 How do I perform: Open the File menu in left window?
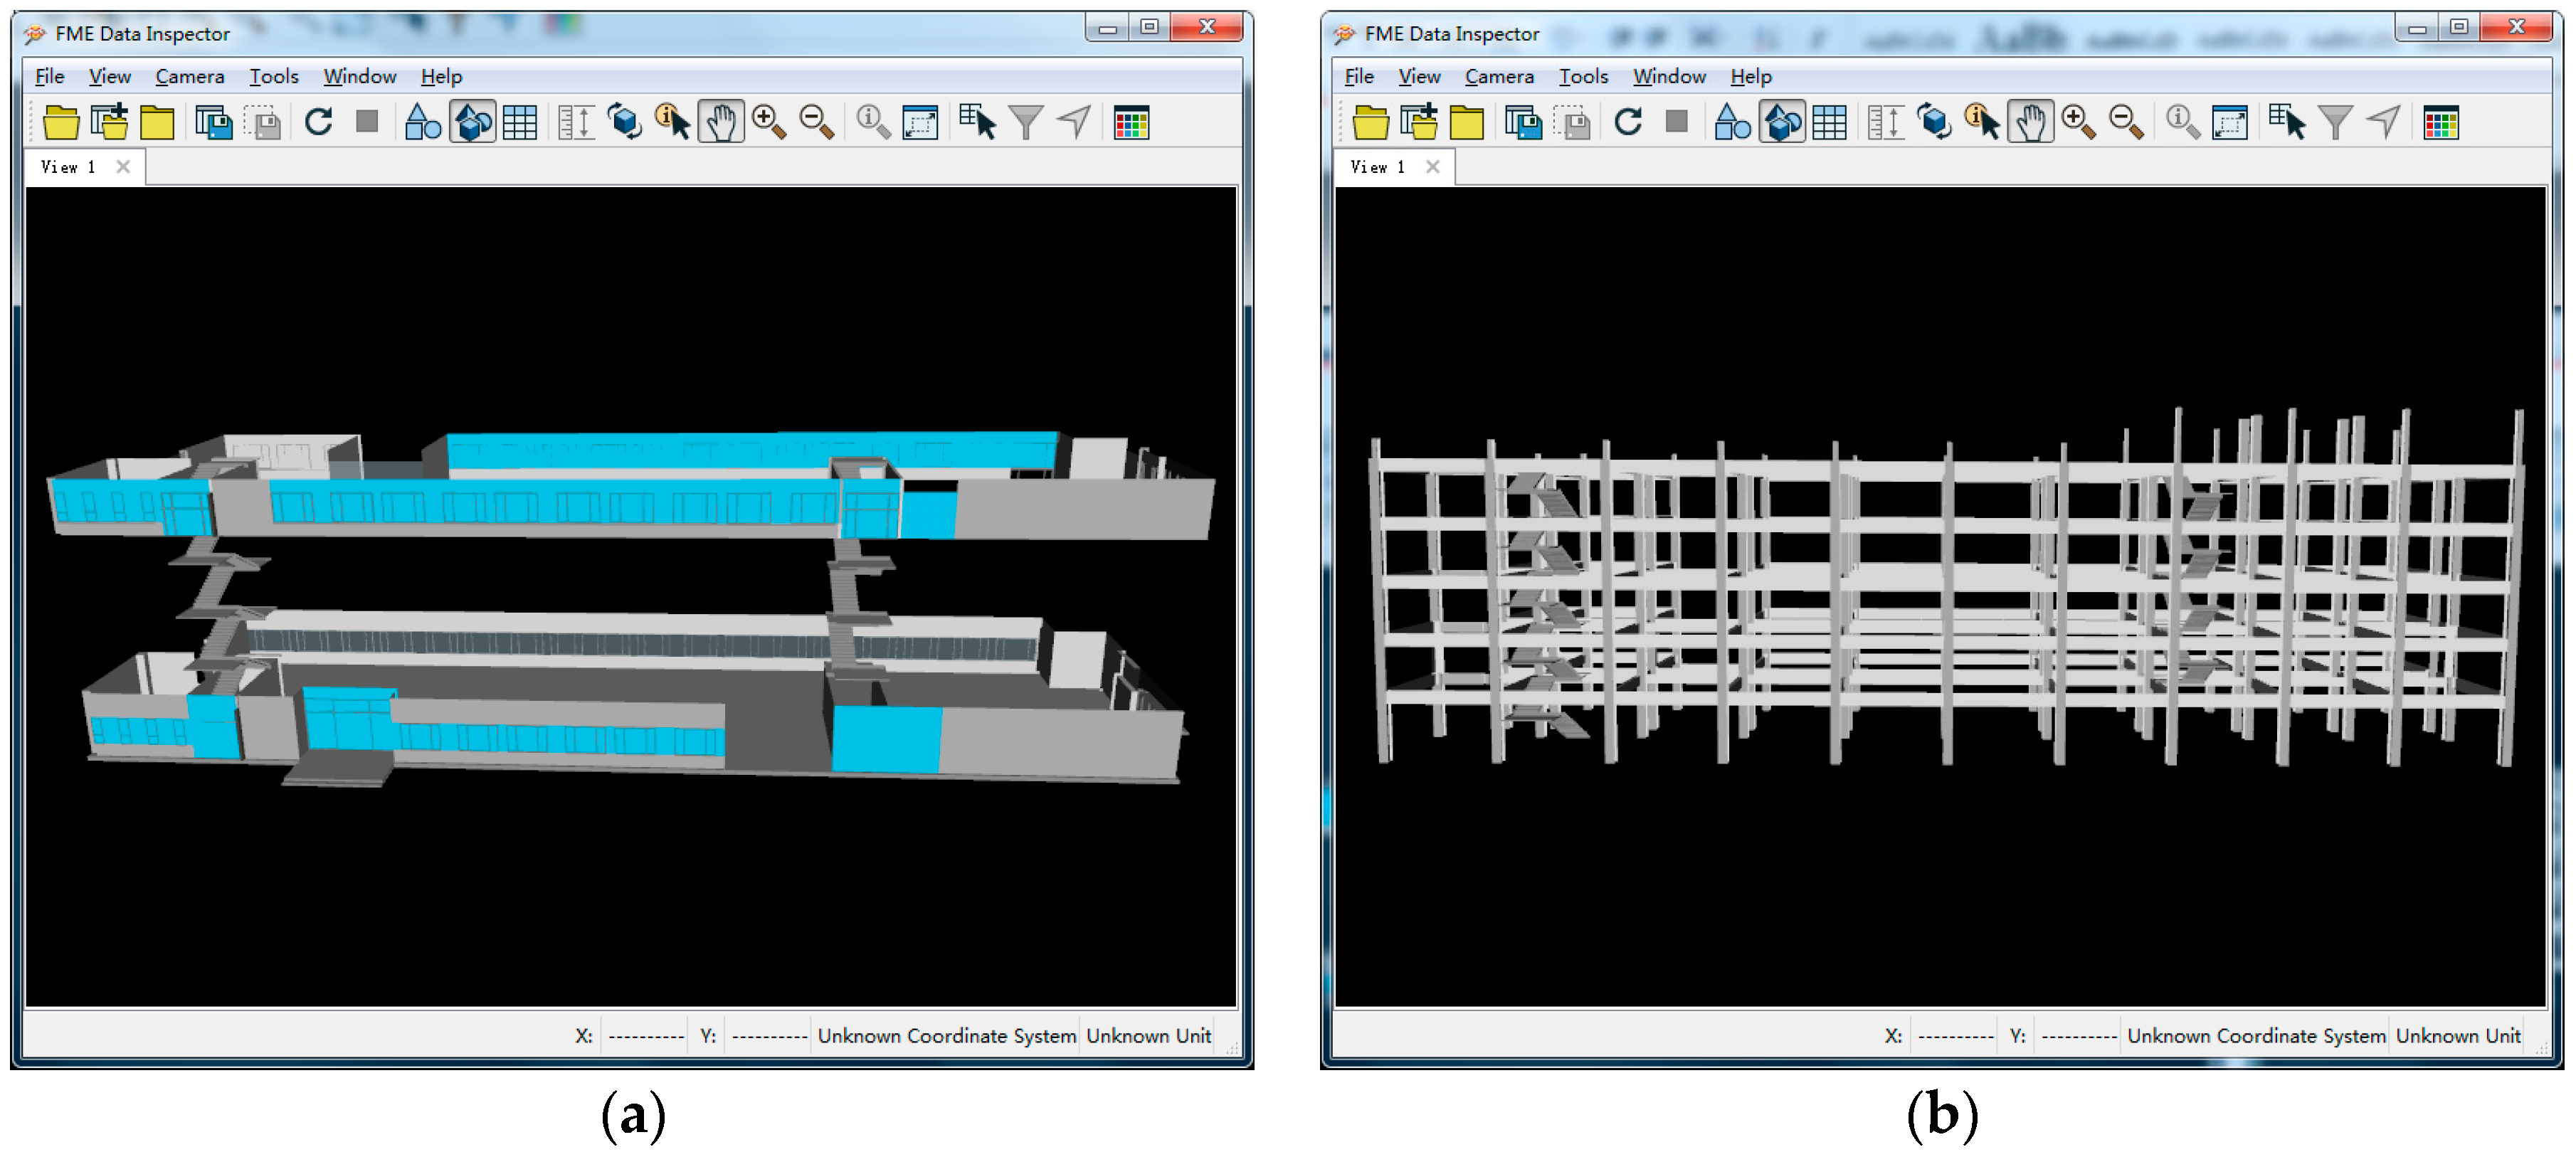pyautogui.click(x=49, y=77)
